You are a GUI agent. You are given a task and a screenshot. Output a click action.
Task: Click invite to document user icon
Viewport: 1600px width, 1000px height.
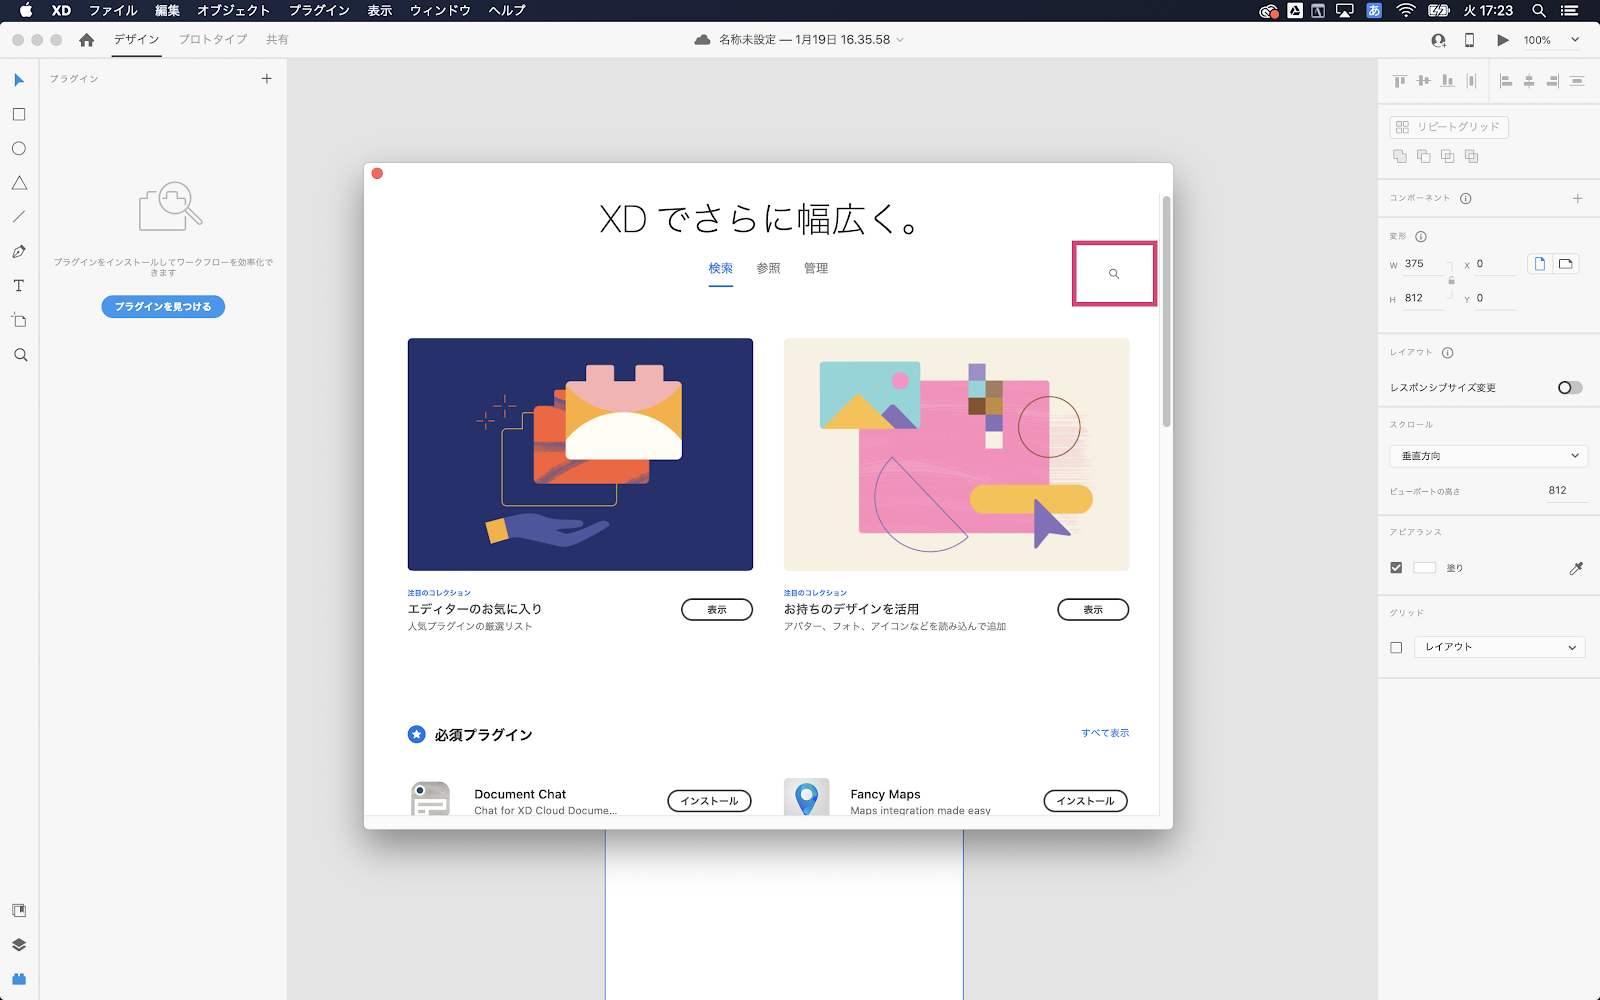pyautogui.click(x=1438, y=40)
